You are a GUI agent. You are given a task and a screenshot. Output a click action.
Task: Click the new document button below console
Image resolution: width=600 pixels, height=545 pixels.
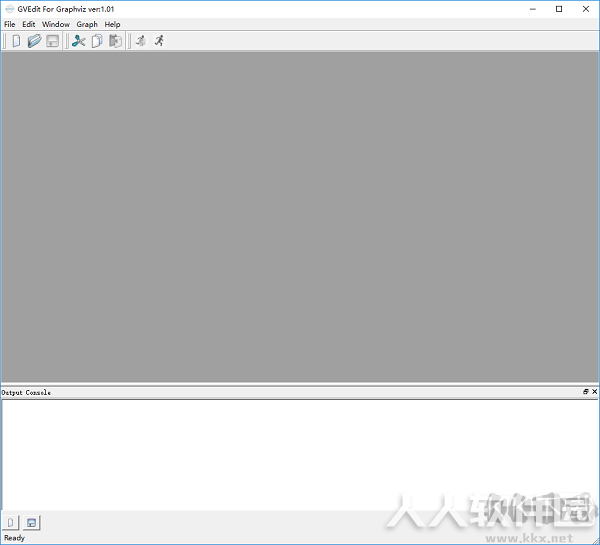[11, 522]
